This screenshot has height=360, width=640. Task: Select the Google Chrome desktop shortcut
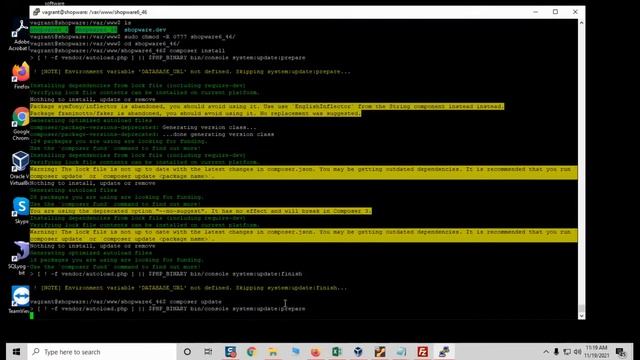[x=20, y=124]
